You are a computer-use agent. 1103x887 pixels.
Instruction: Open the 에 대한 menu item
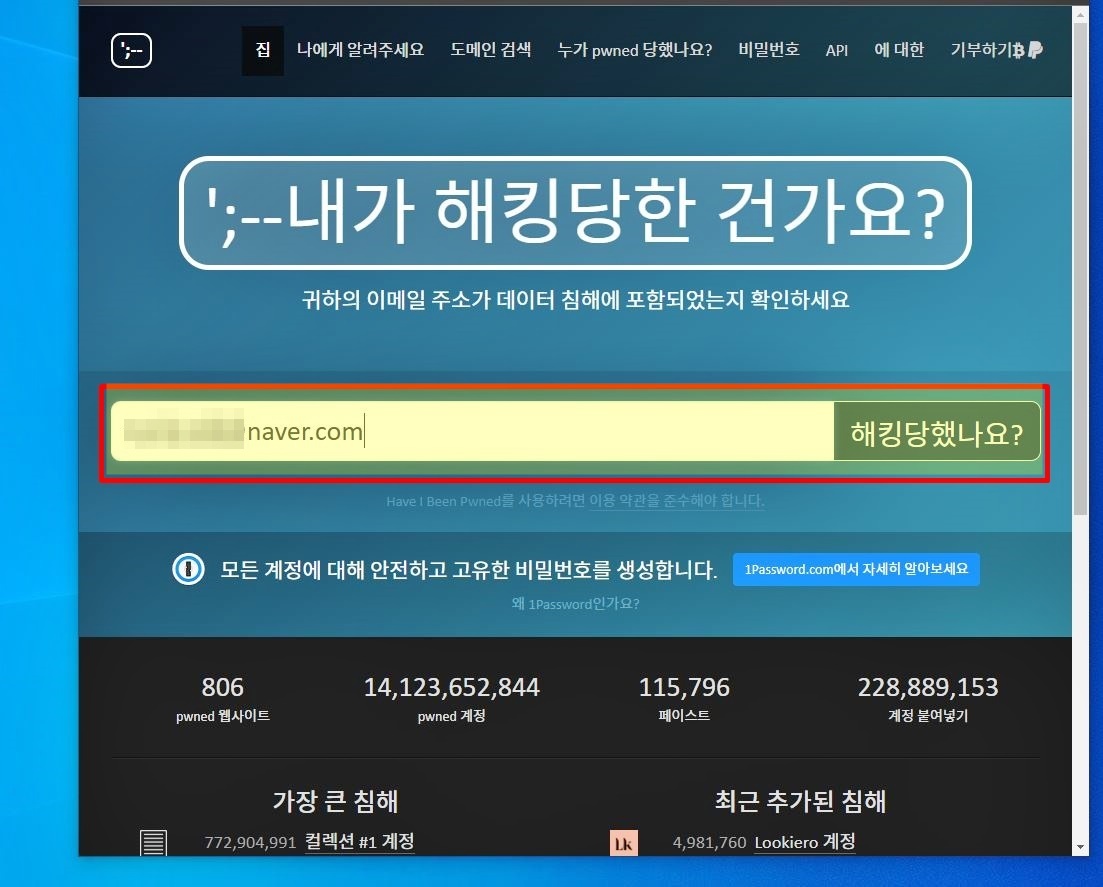898,50
